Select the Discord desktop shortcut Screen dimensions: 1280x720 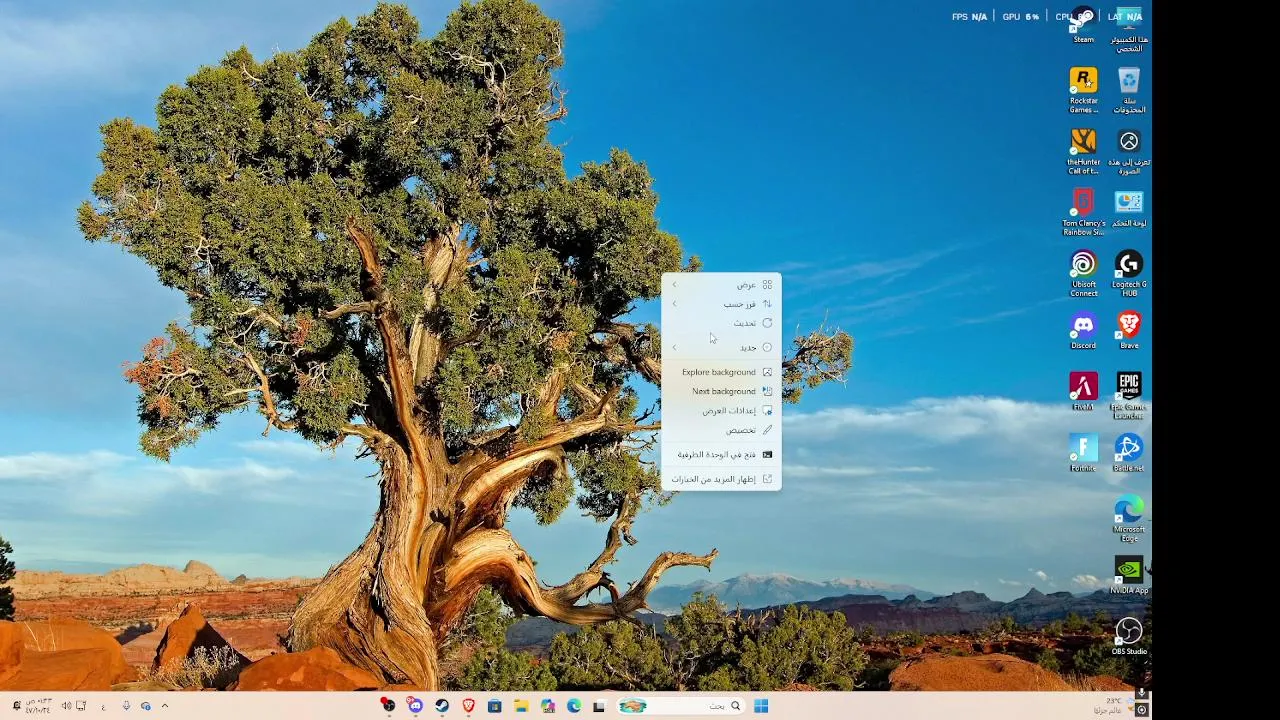pyautogui.click(x=1084, y=331)
